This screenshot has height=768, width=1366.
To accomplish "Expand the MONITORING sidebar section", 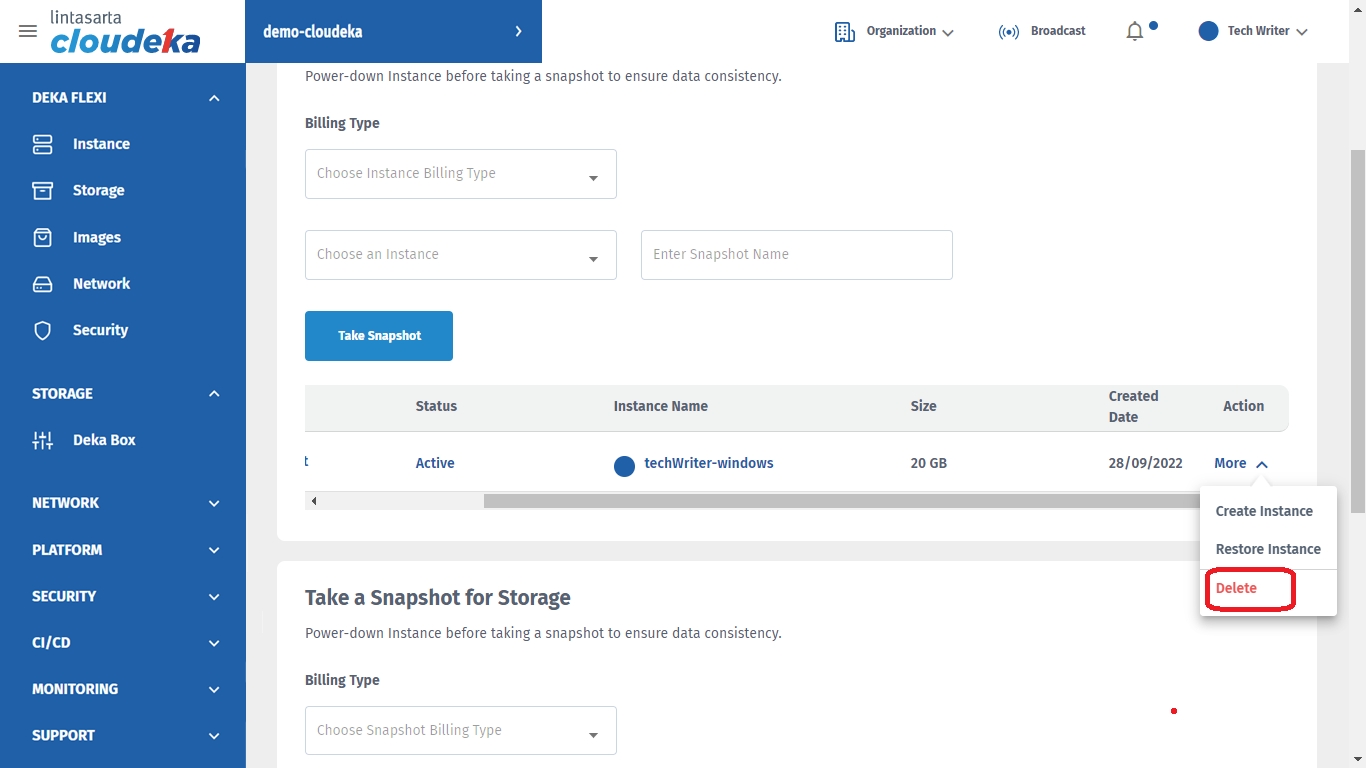I will coord(214,689).
